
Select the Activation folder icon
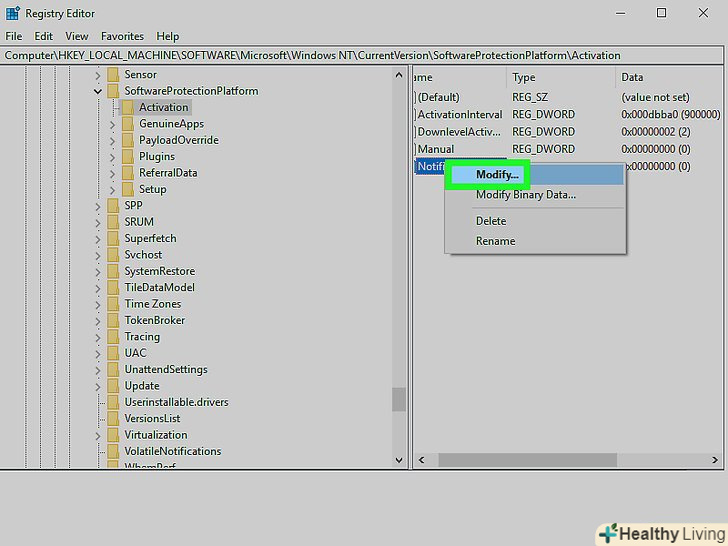pos(128,107)
